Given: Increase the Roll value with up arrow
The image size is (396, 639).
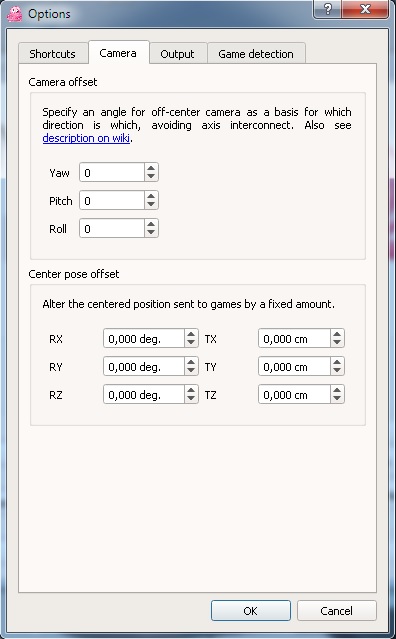Looking at the screenshot, I should point(151,224).
